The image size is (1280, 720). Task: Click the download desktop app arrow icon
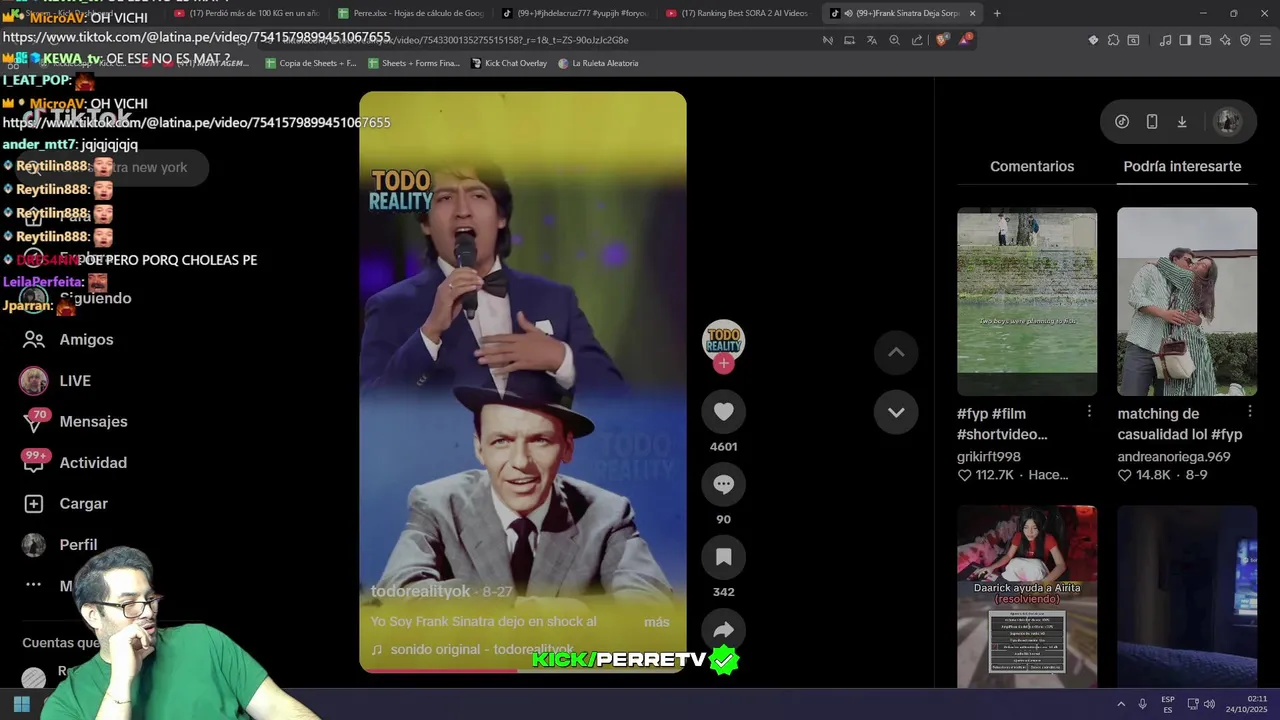1182,122
